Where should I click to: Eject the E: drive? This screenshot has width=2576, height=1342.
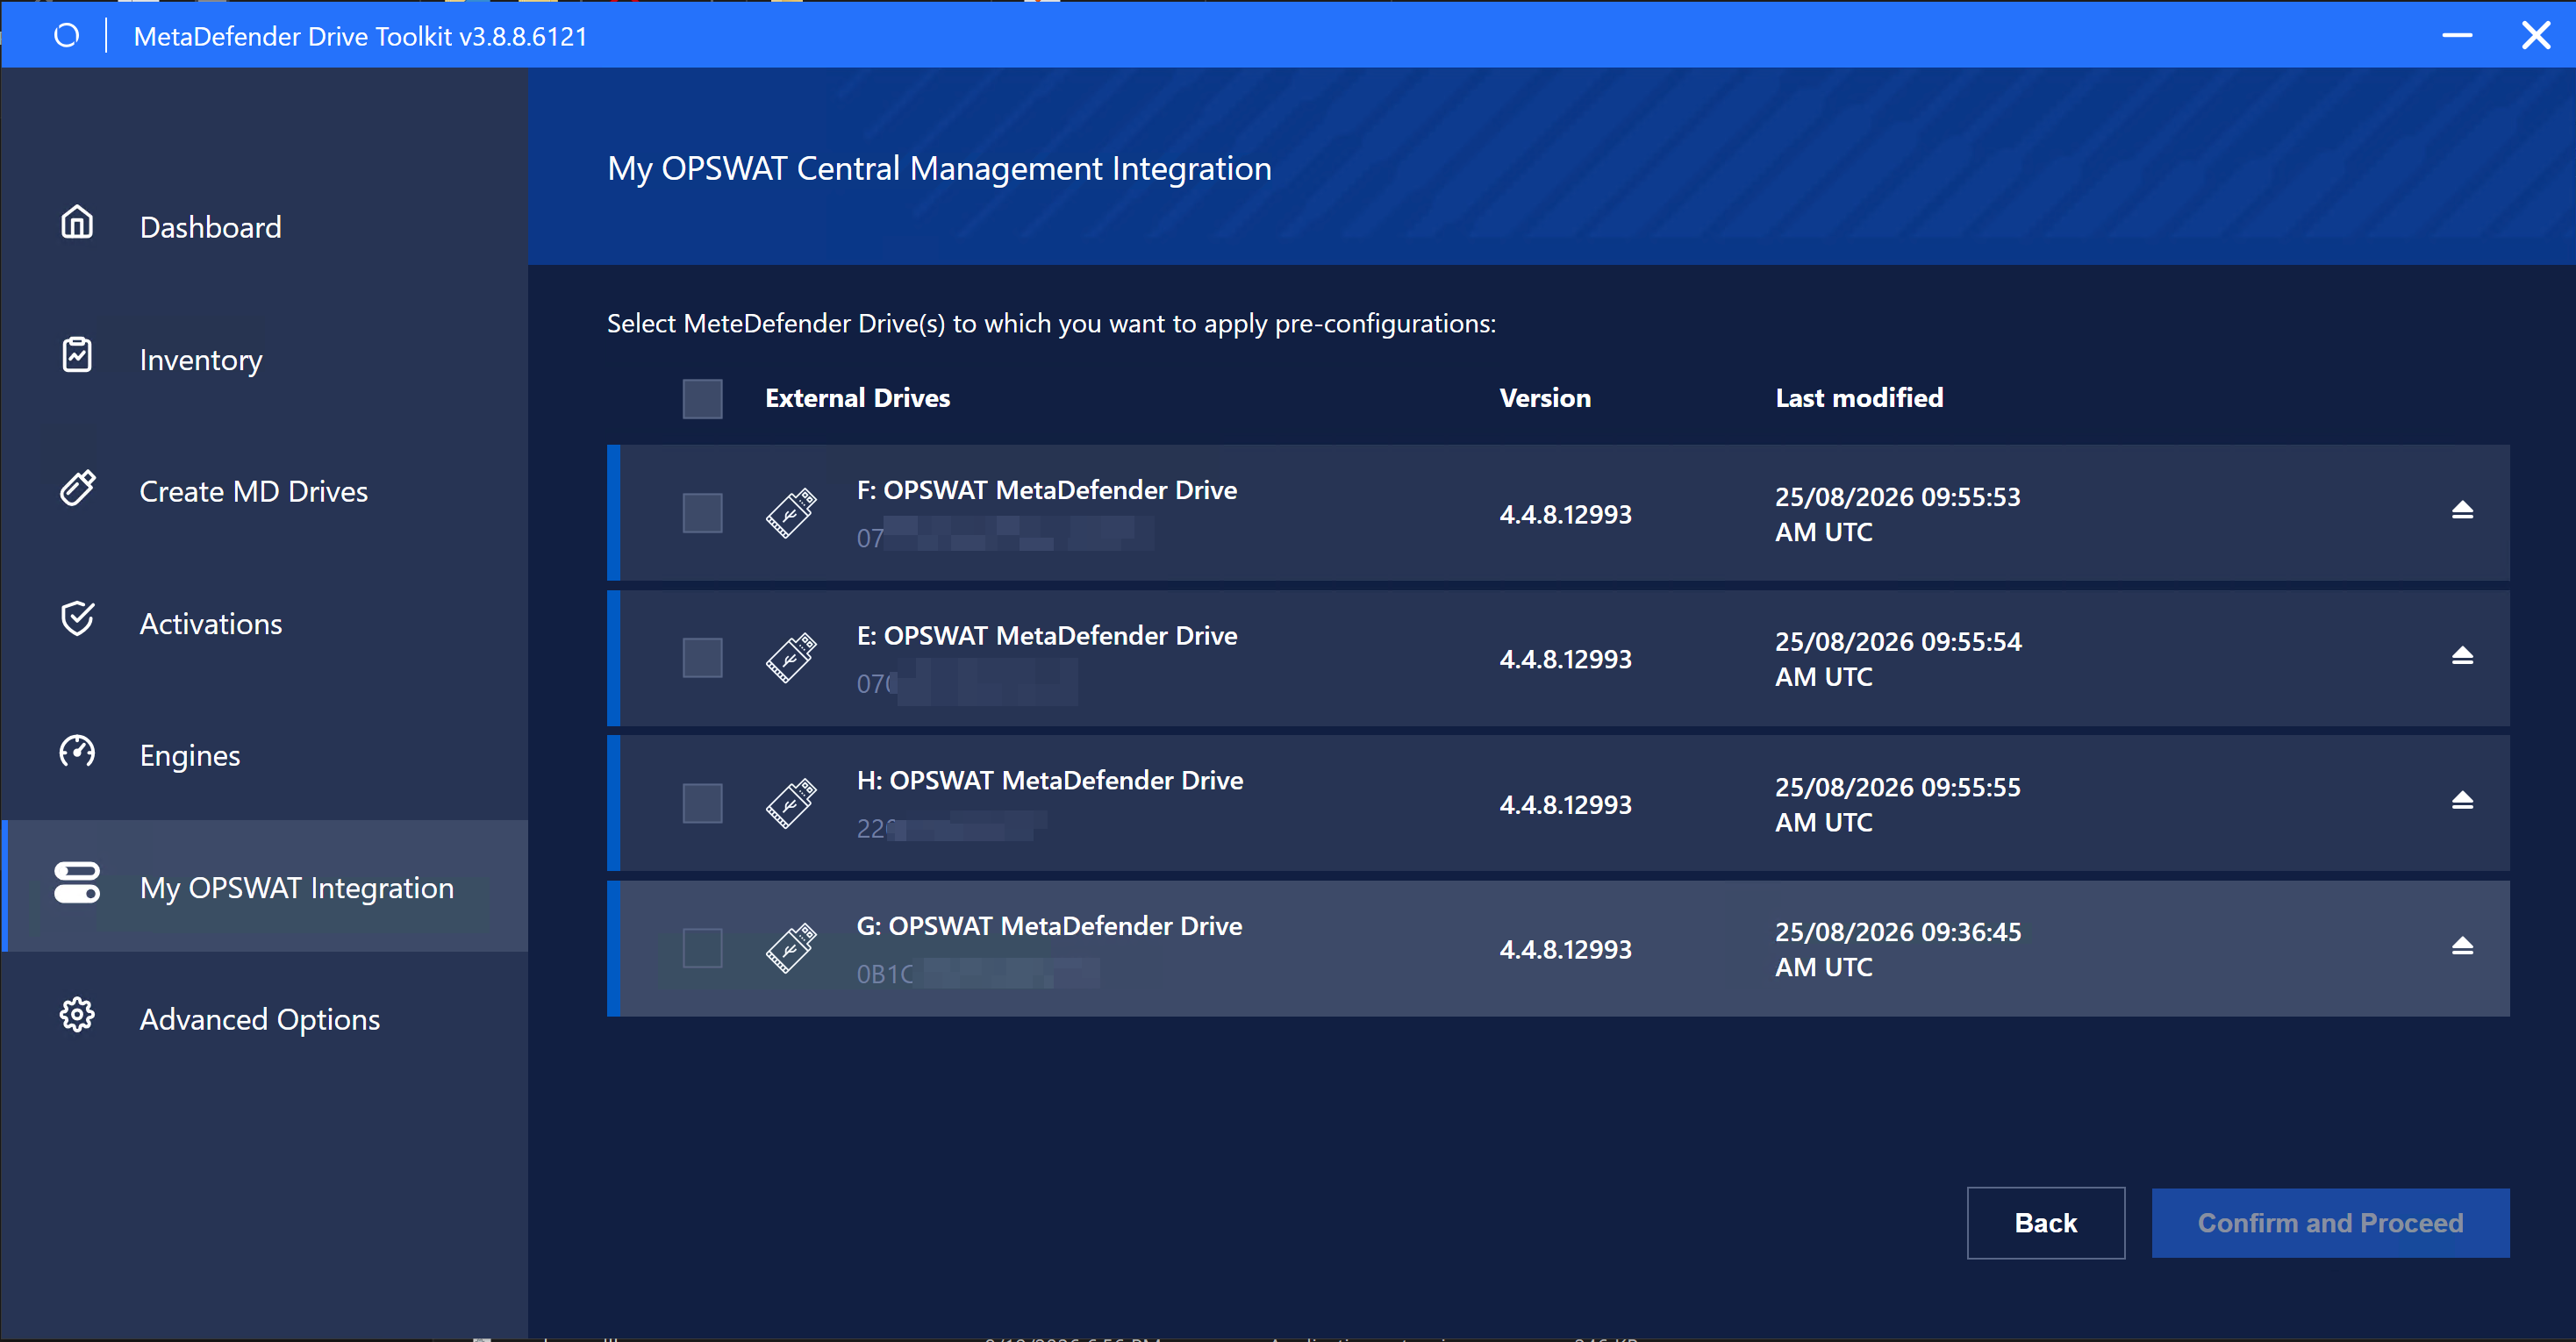click(2462, 656)
